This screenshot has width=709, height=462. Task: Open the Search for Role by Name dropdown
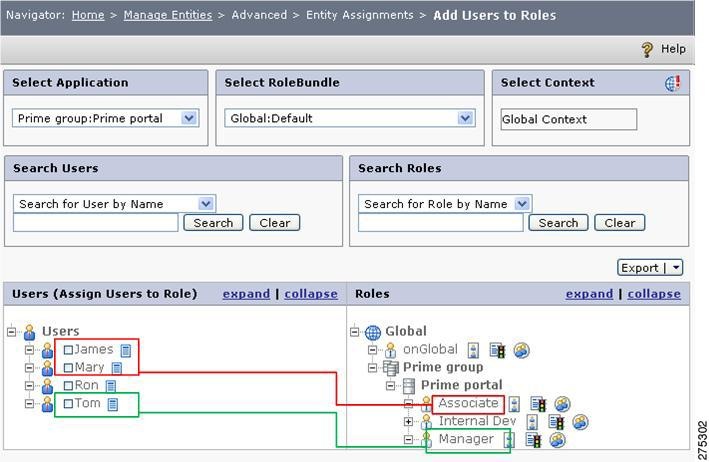[522, 204]
